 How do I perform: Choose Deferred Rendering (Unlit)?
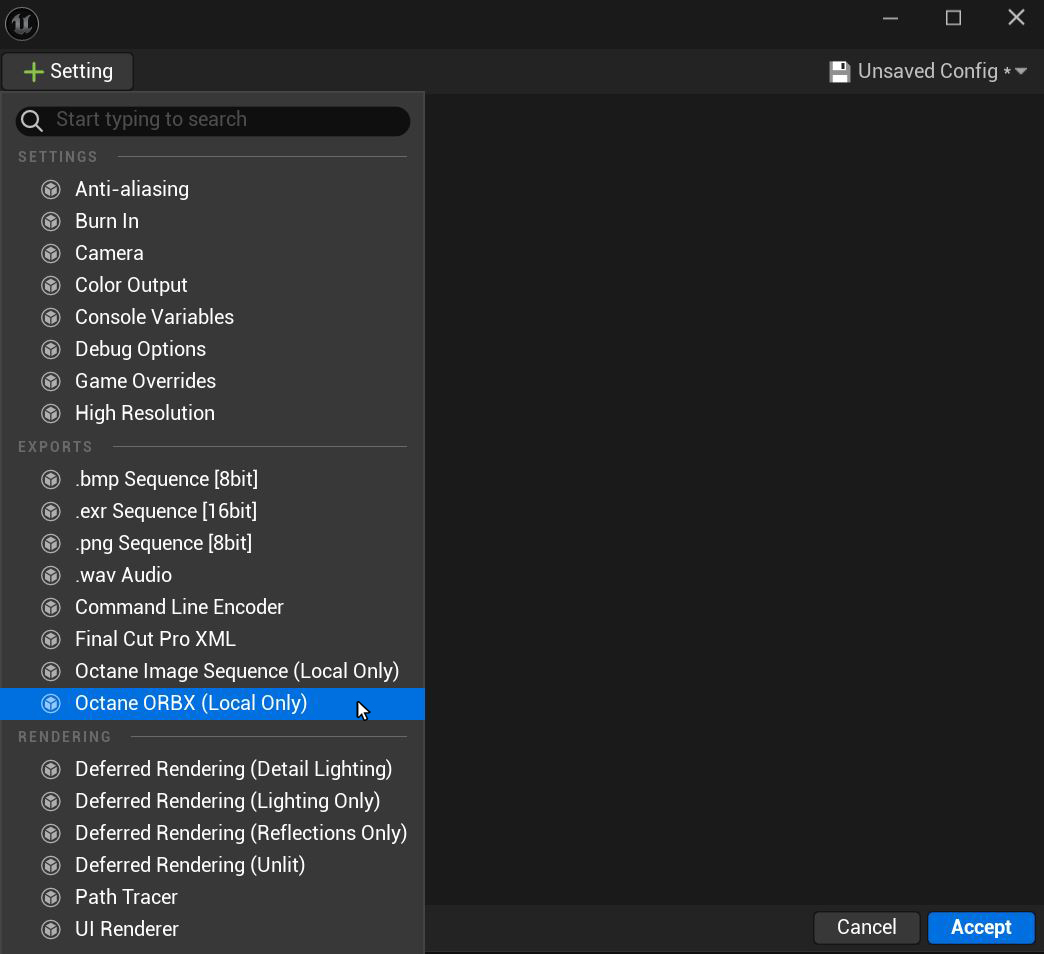190,864
